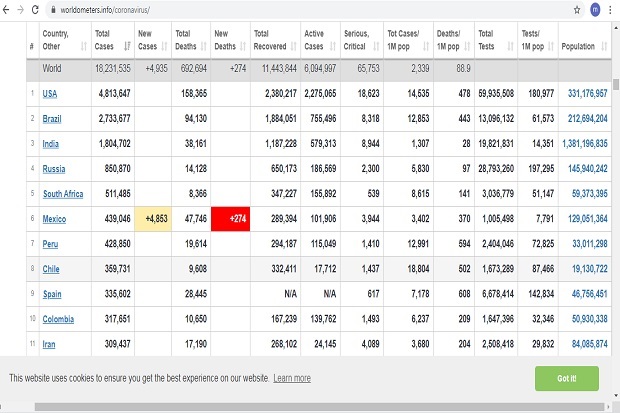620x413 pixels.
Task: Click the vertical scrollbar thumb
Action: click(616, 84)
